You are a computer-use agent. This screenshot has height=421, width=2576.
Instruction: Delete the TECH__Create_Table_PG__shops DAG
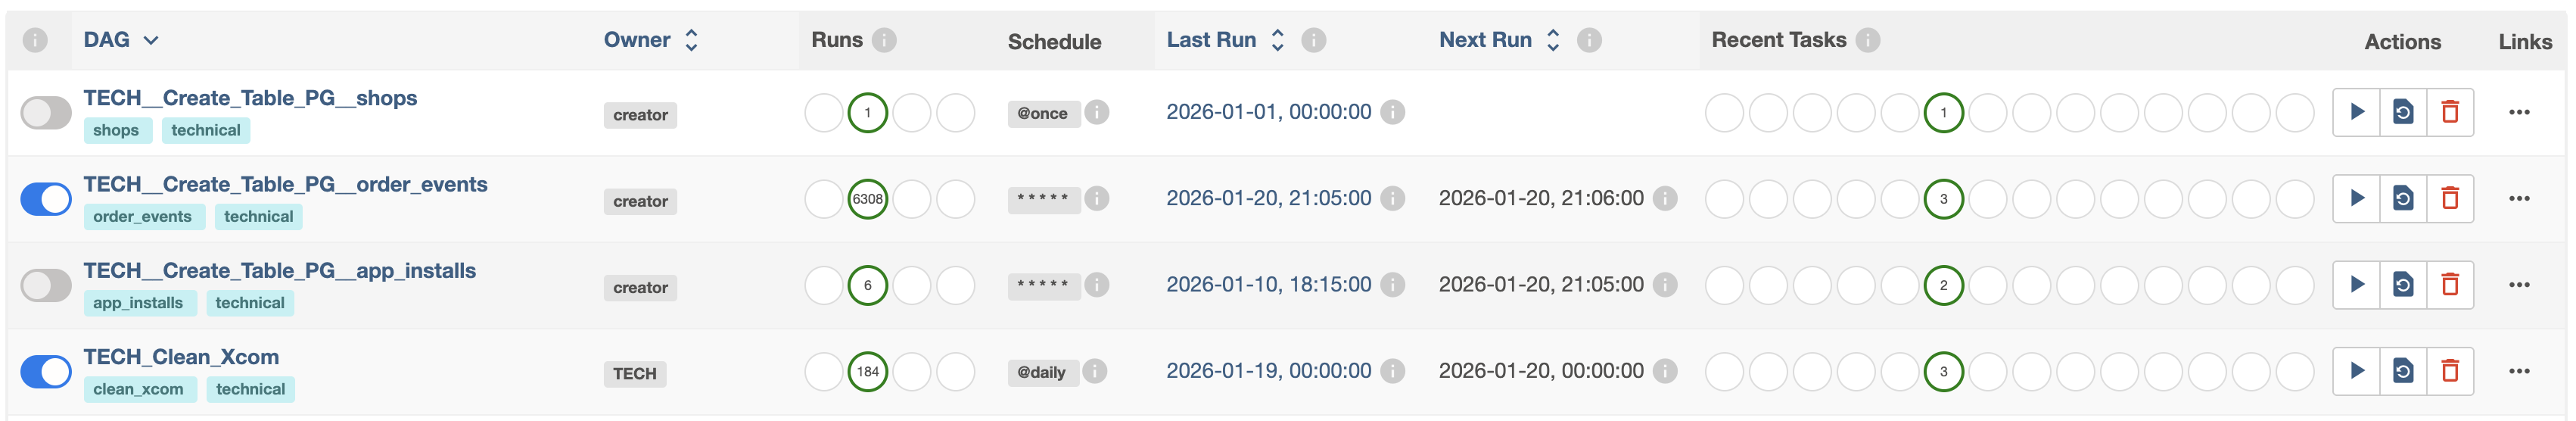[x=2449, y=112]
